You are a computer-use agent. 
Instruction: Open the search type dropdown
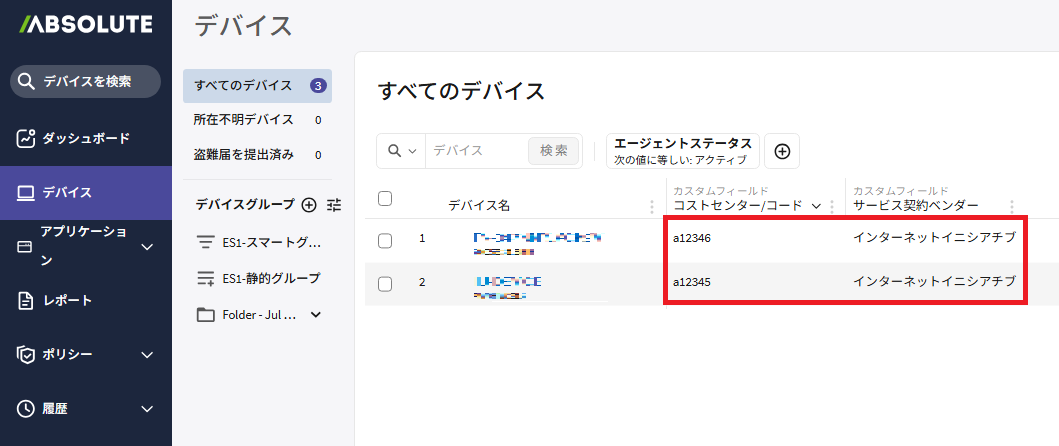point(401,151)
